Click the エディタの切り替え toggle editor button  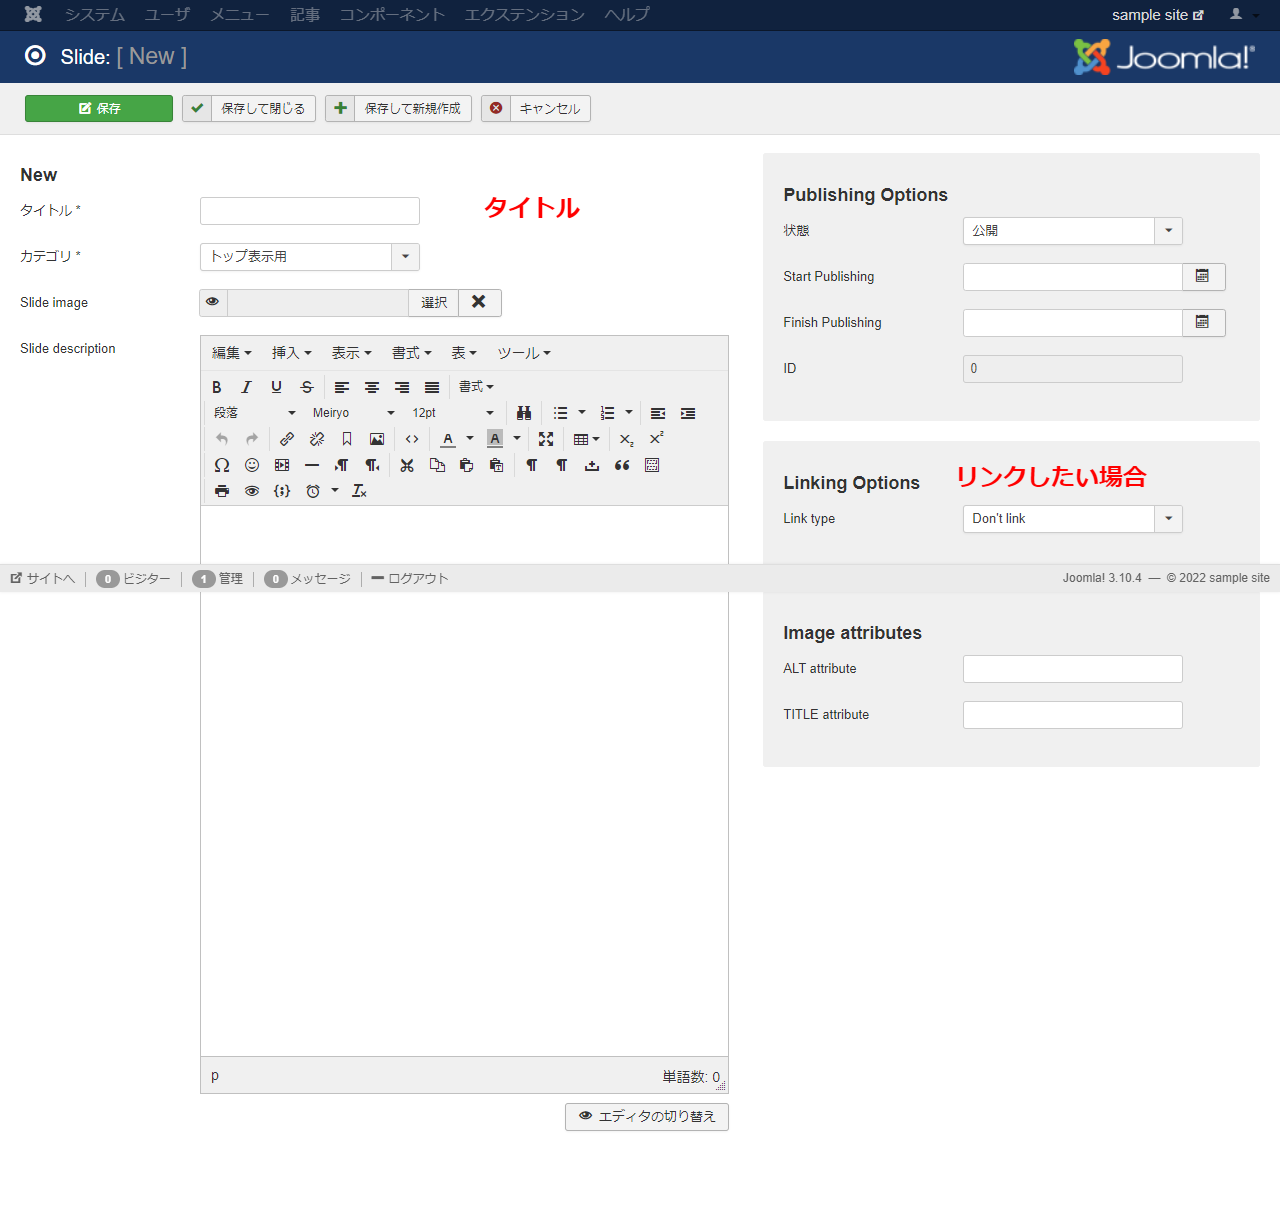coord(647,1117)
